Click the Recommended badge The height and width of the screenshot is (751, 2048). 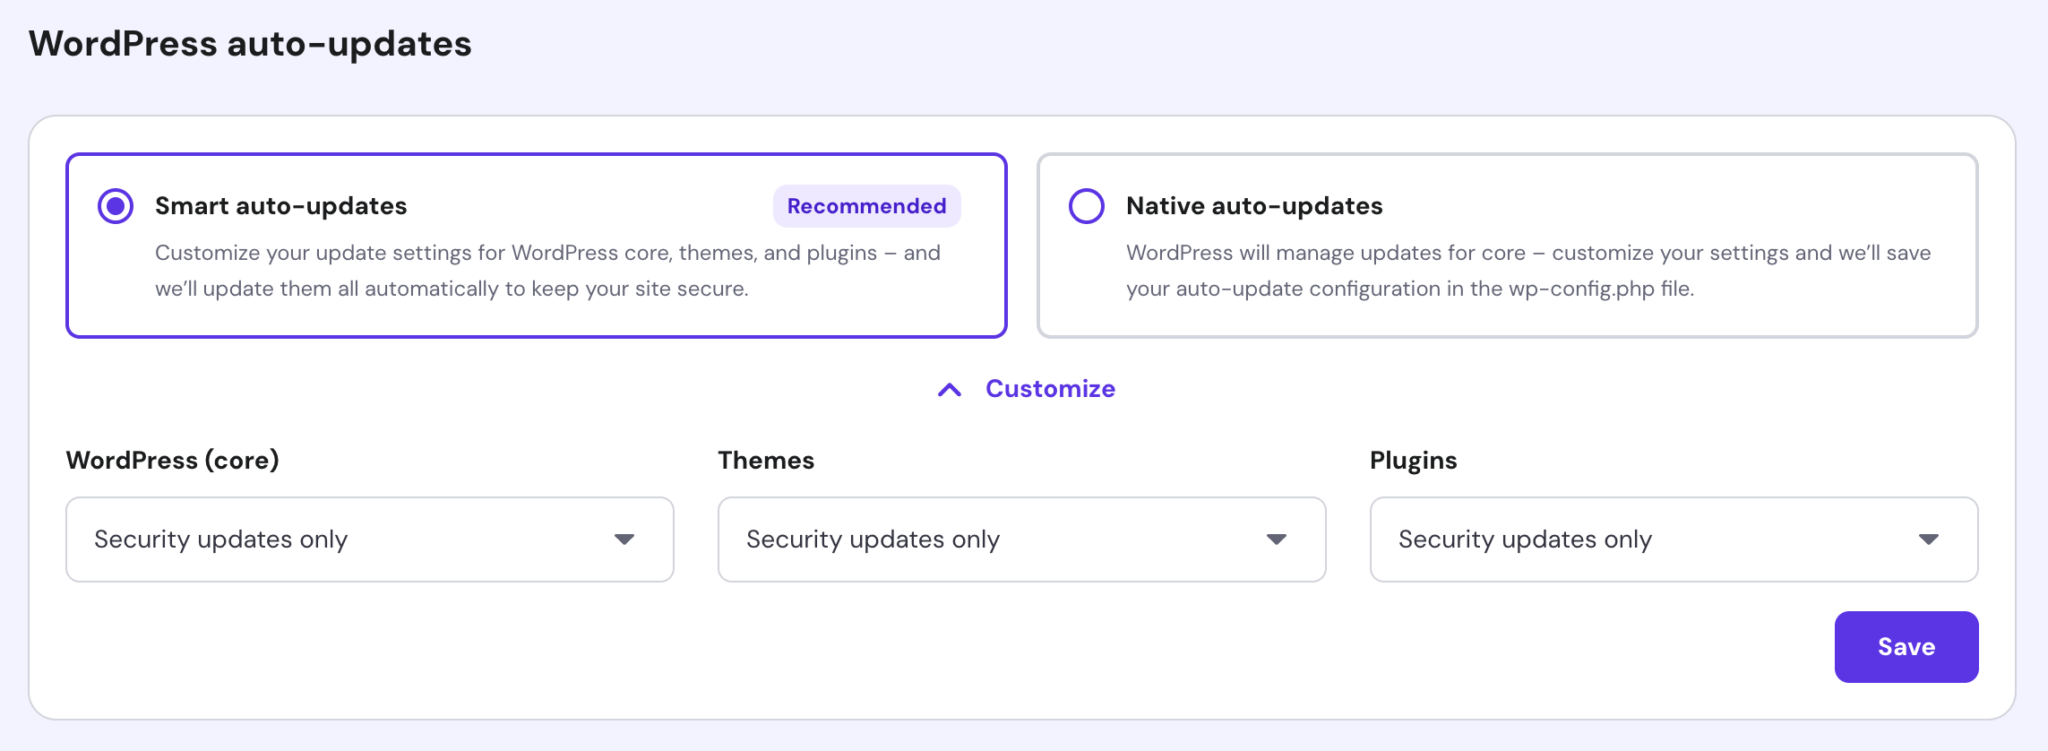[x=866, y=206]
